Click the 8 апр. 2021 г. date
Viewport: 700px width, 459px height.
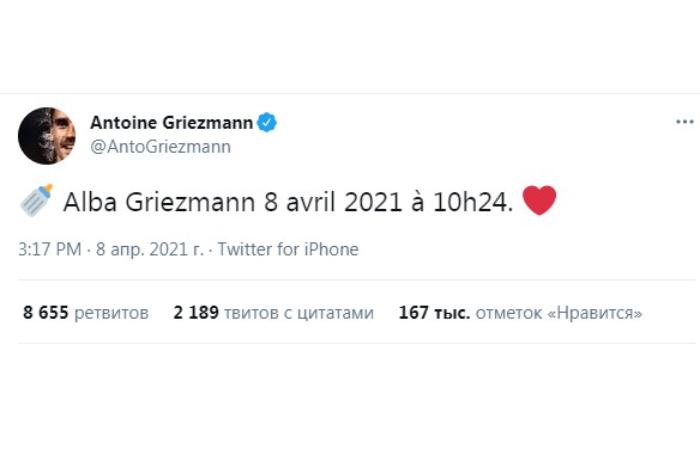(149, 249)
